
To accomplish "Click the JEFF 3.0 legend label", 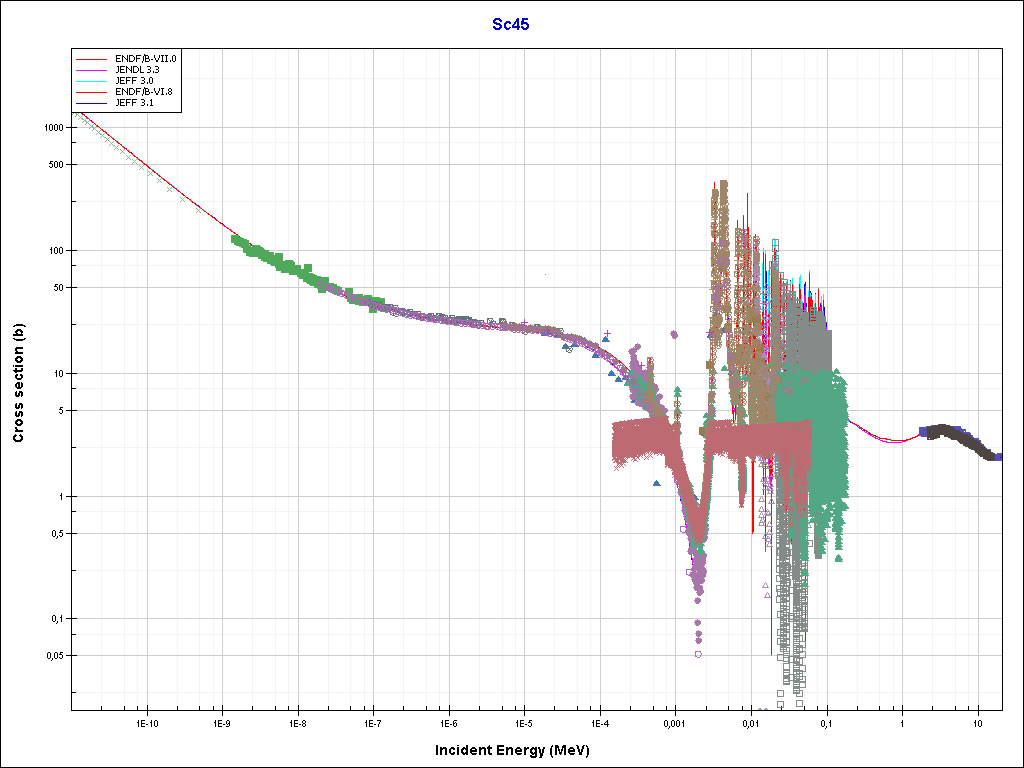I will point(134,81).
